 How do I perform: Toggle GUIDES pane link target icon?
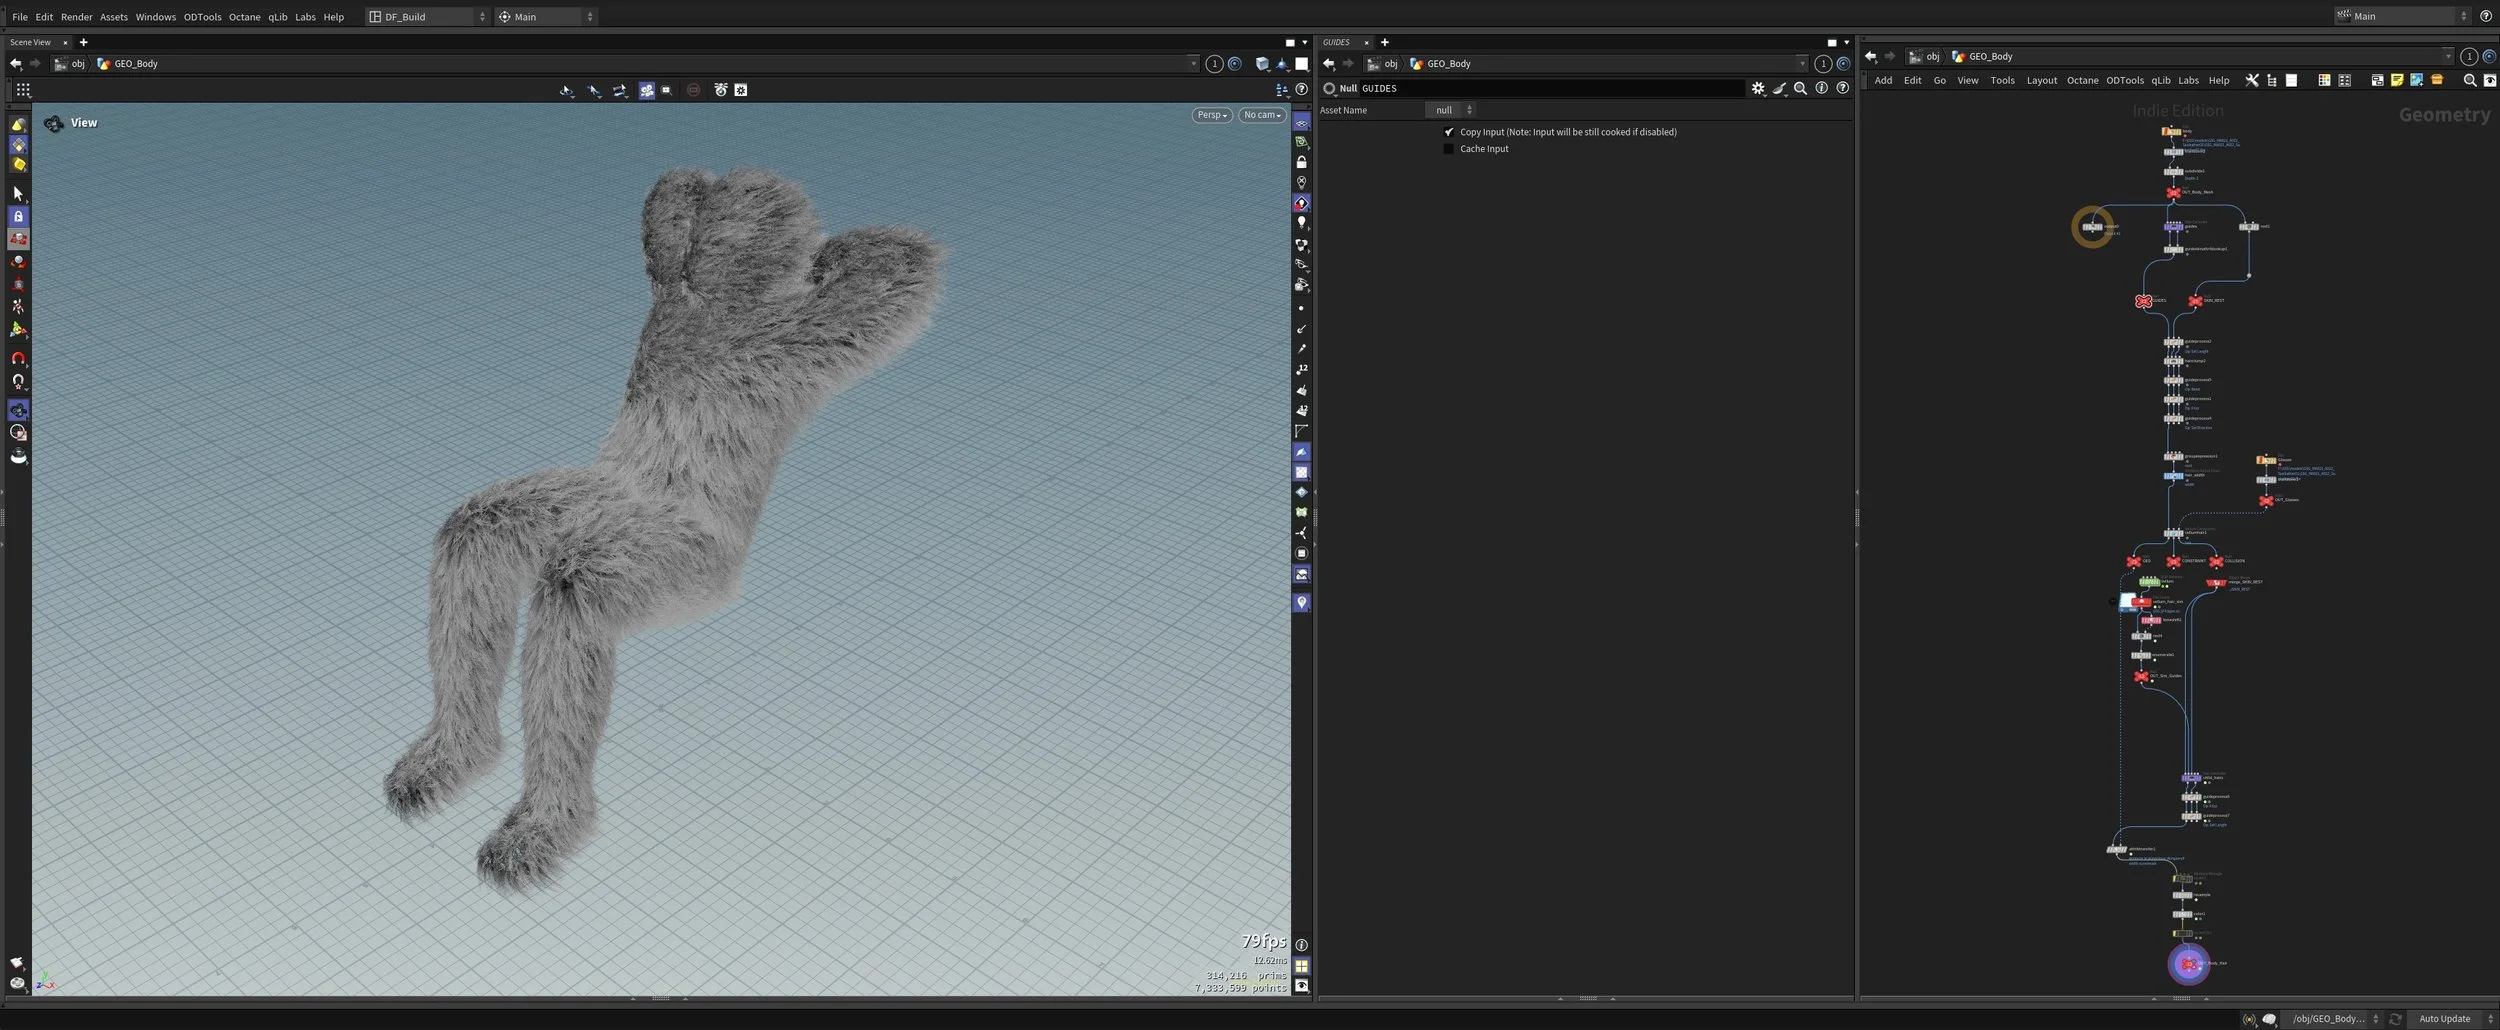coord(1843,64)
